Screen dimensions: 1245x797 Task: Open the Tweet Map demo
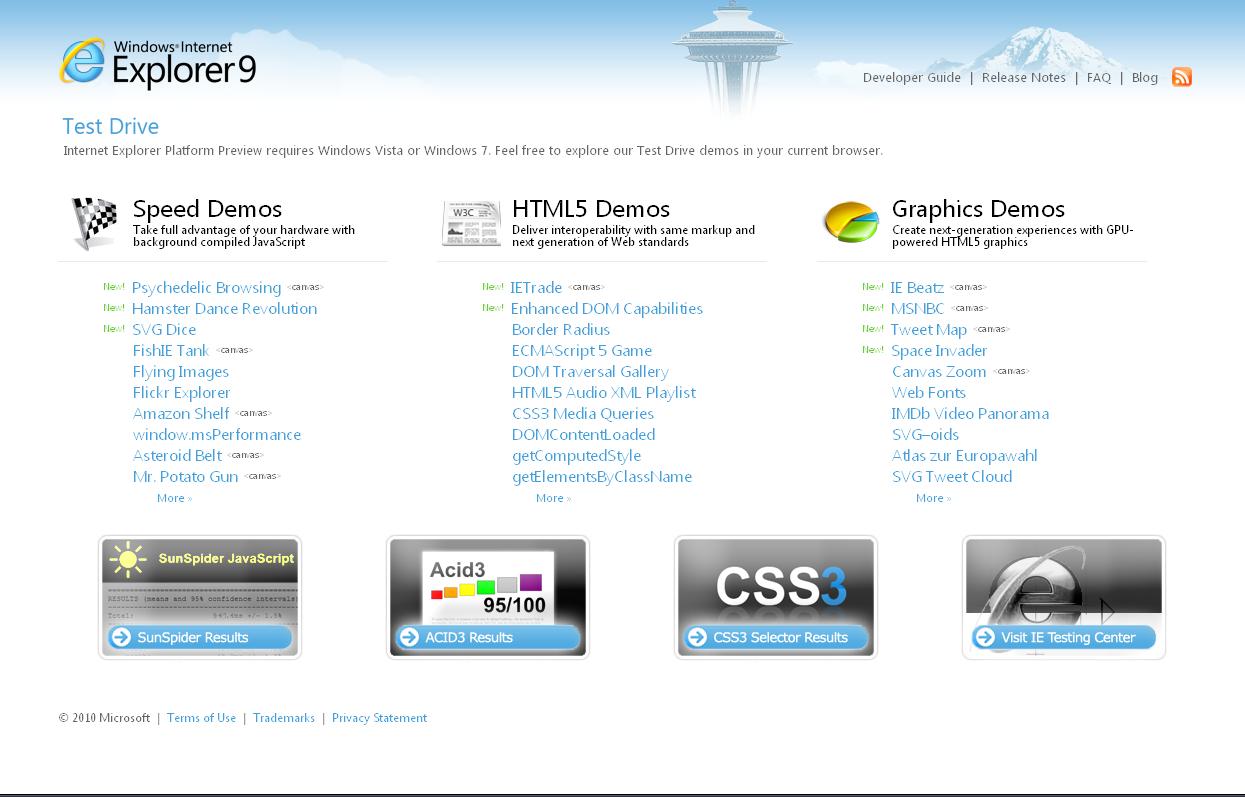coord(929,330)
